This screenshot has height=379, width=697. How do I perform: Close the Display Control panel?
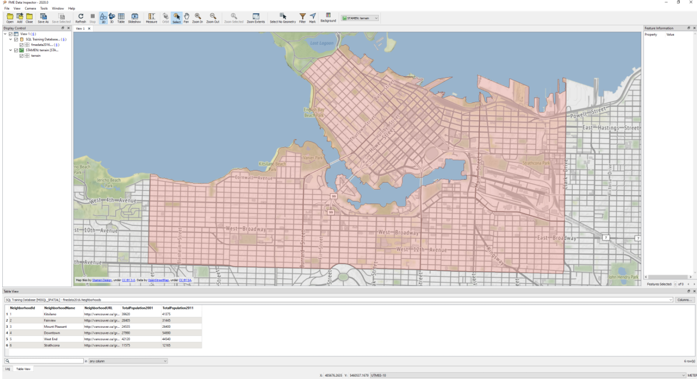click(x=68, y=28)
